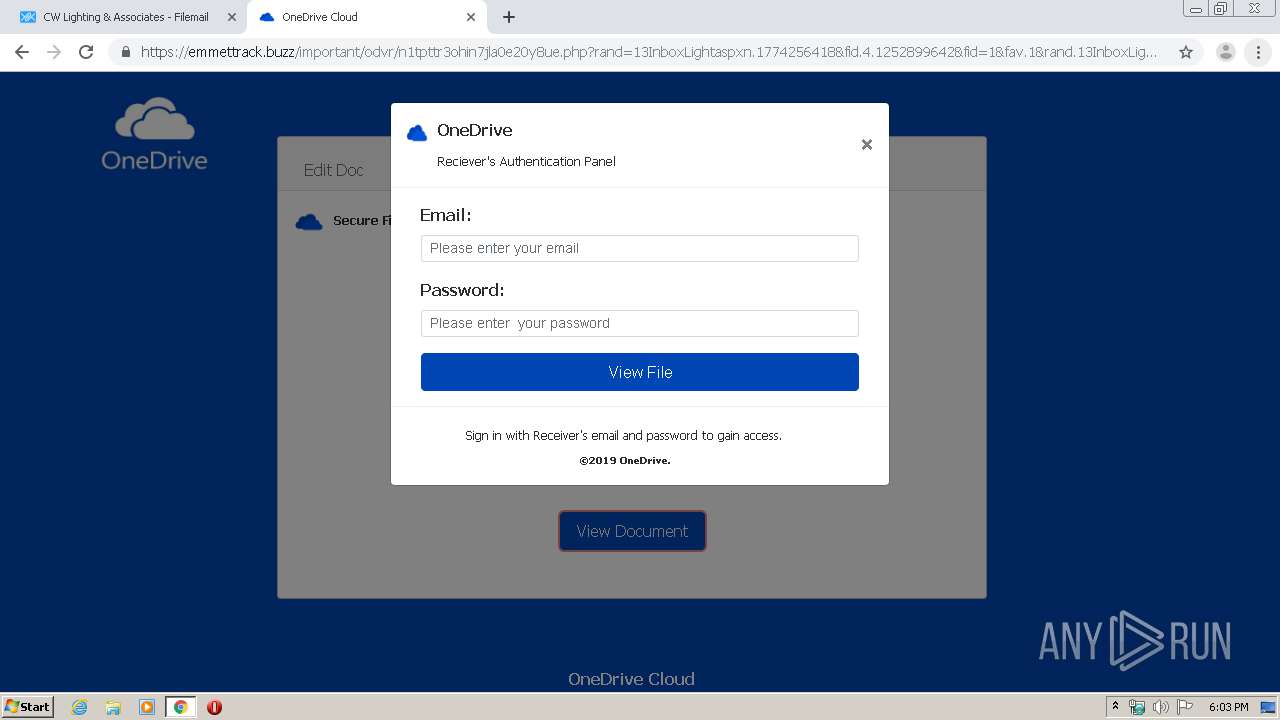
Task: Click the OneDrive Cloud text at page bottom
Action: pos(631,679)
